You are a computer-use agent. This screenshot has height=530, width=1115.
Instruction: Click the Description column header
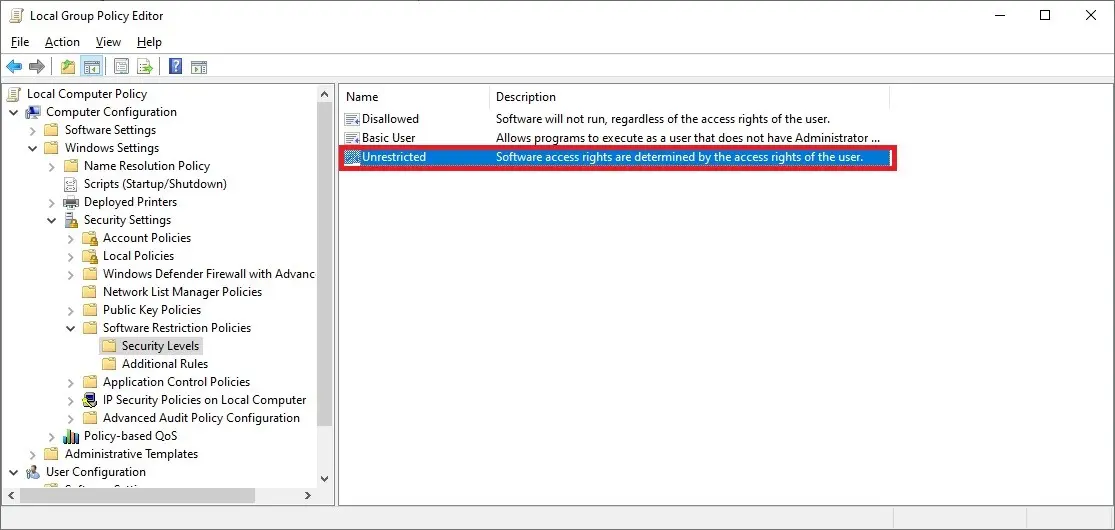tap(525, 97)
